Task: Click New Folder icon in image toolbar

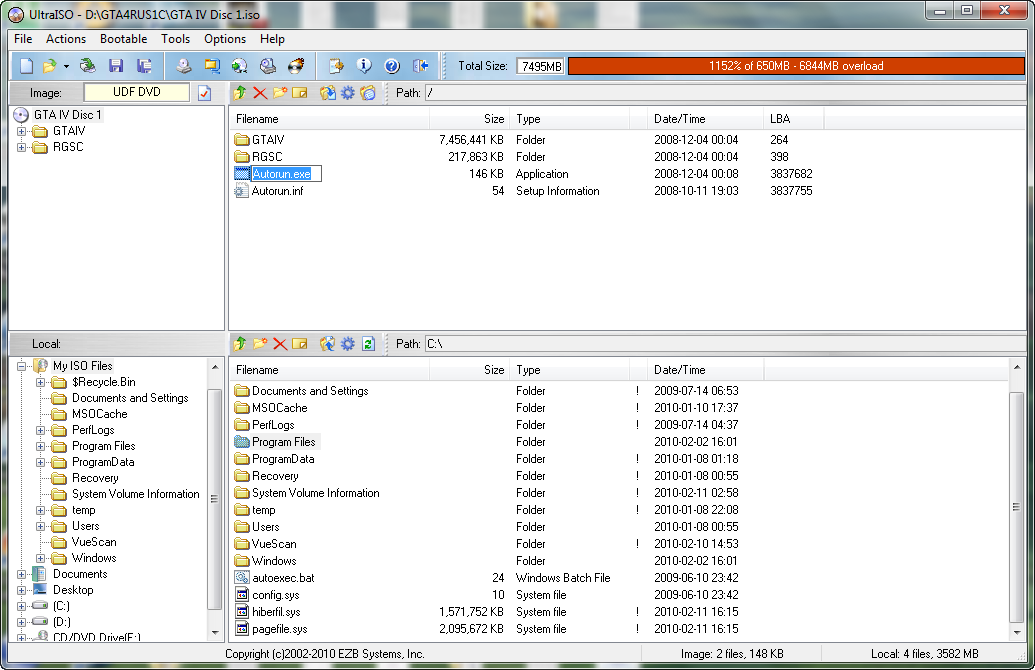Action: coord(280,93)
